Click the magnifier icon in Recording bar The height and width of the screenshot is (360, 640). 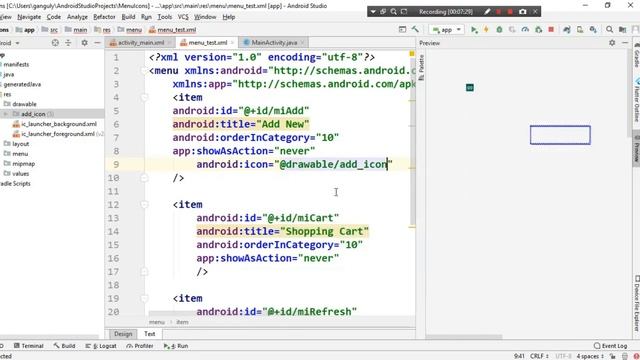click(x=393, y=11)
